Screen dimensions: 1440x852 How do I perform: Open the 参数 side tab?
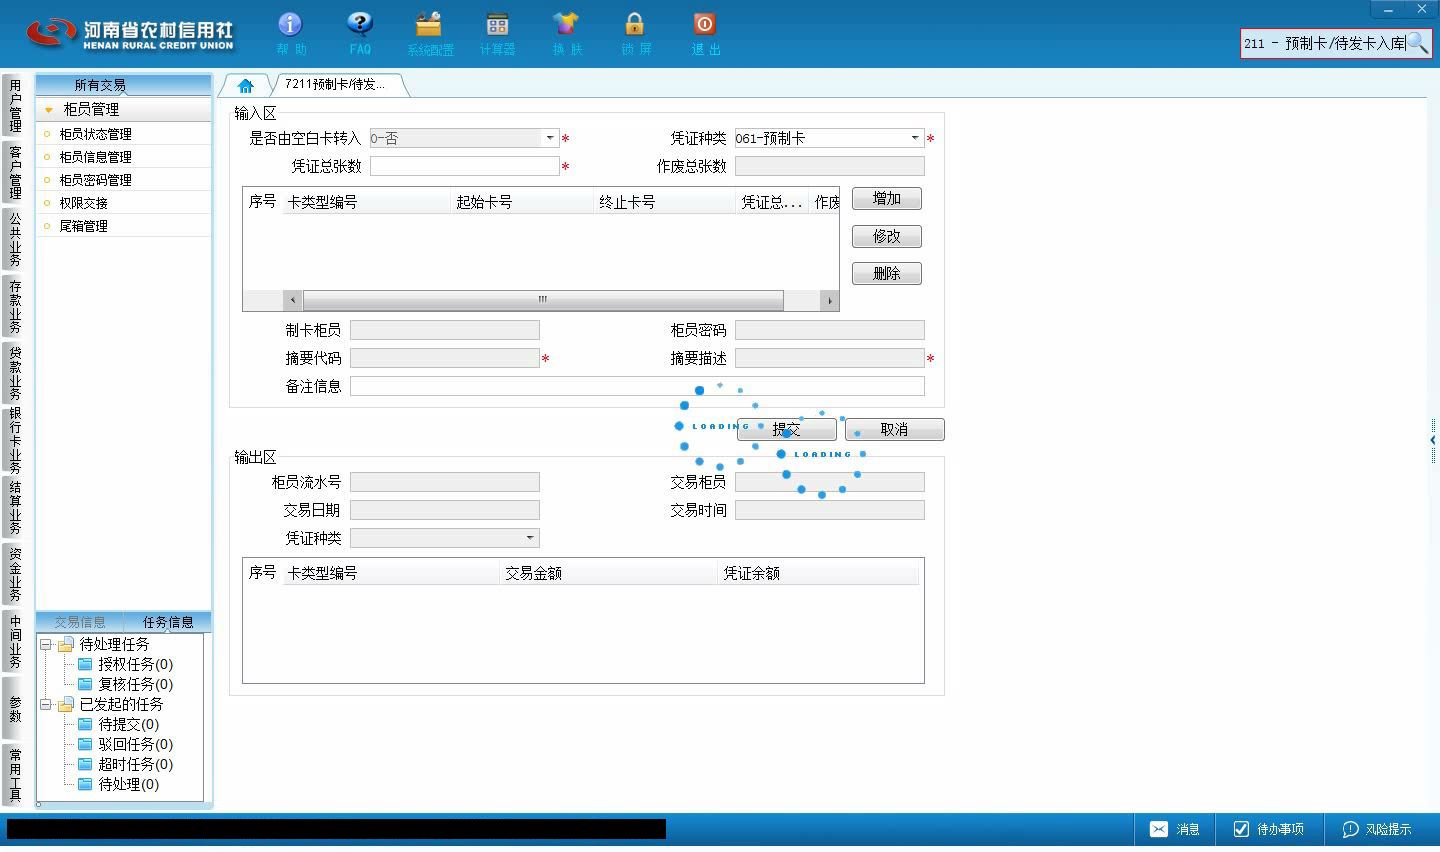coord(14,708)
